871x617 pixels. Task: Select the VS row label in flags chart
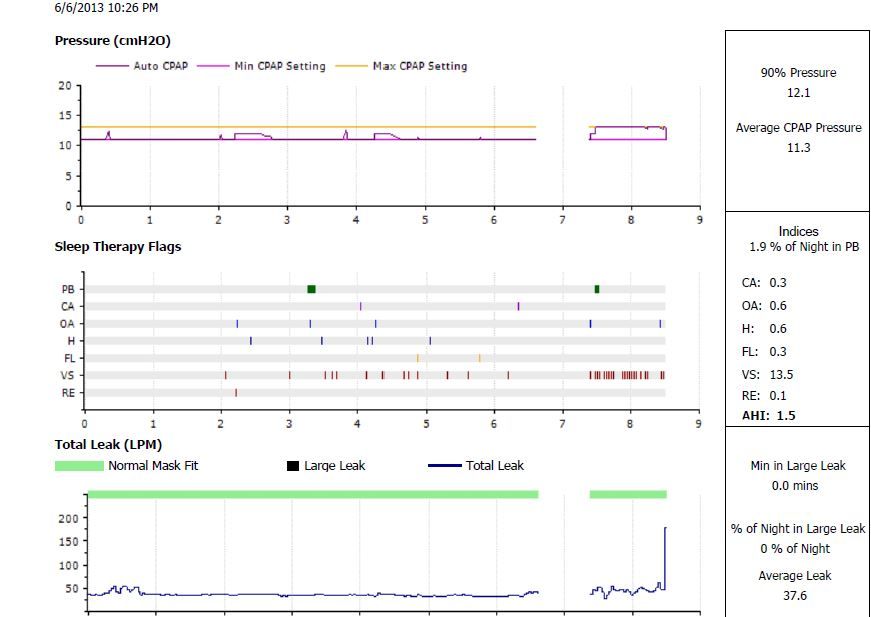[x=67, y=376]
